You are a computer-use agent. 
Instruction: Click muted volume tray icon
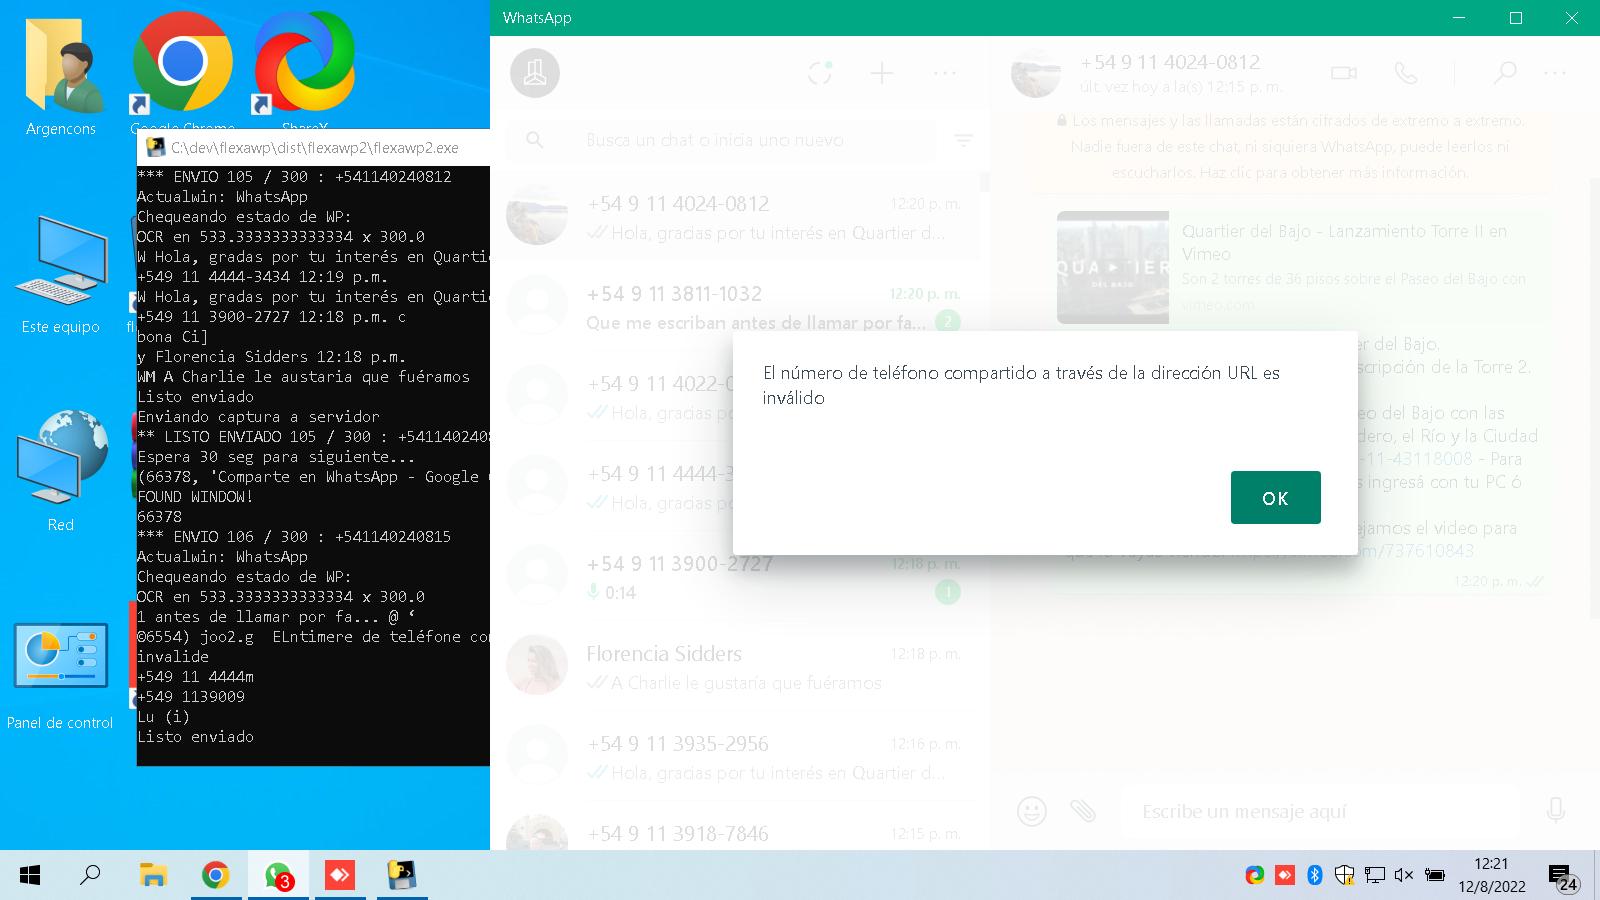(1404, 875)
